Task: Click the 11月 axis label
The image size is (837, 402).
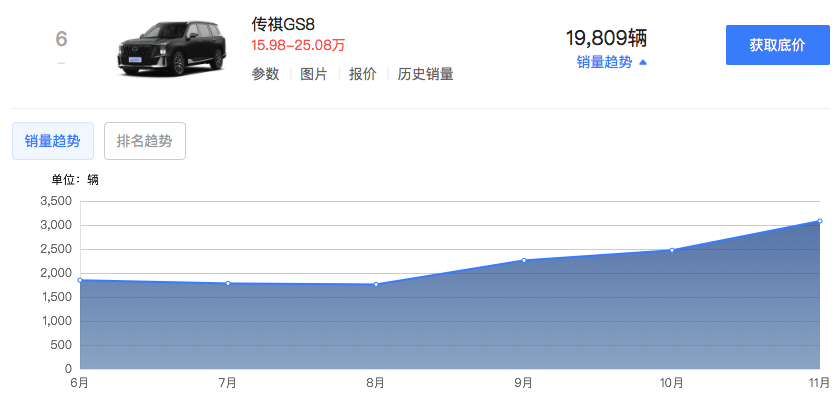Action: point(819,383)
